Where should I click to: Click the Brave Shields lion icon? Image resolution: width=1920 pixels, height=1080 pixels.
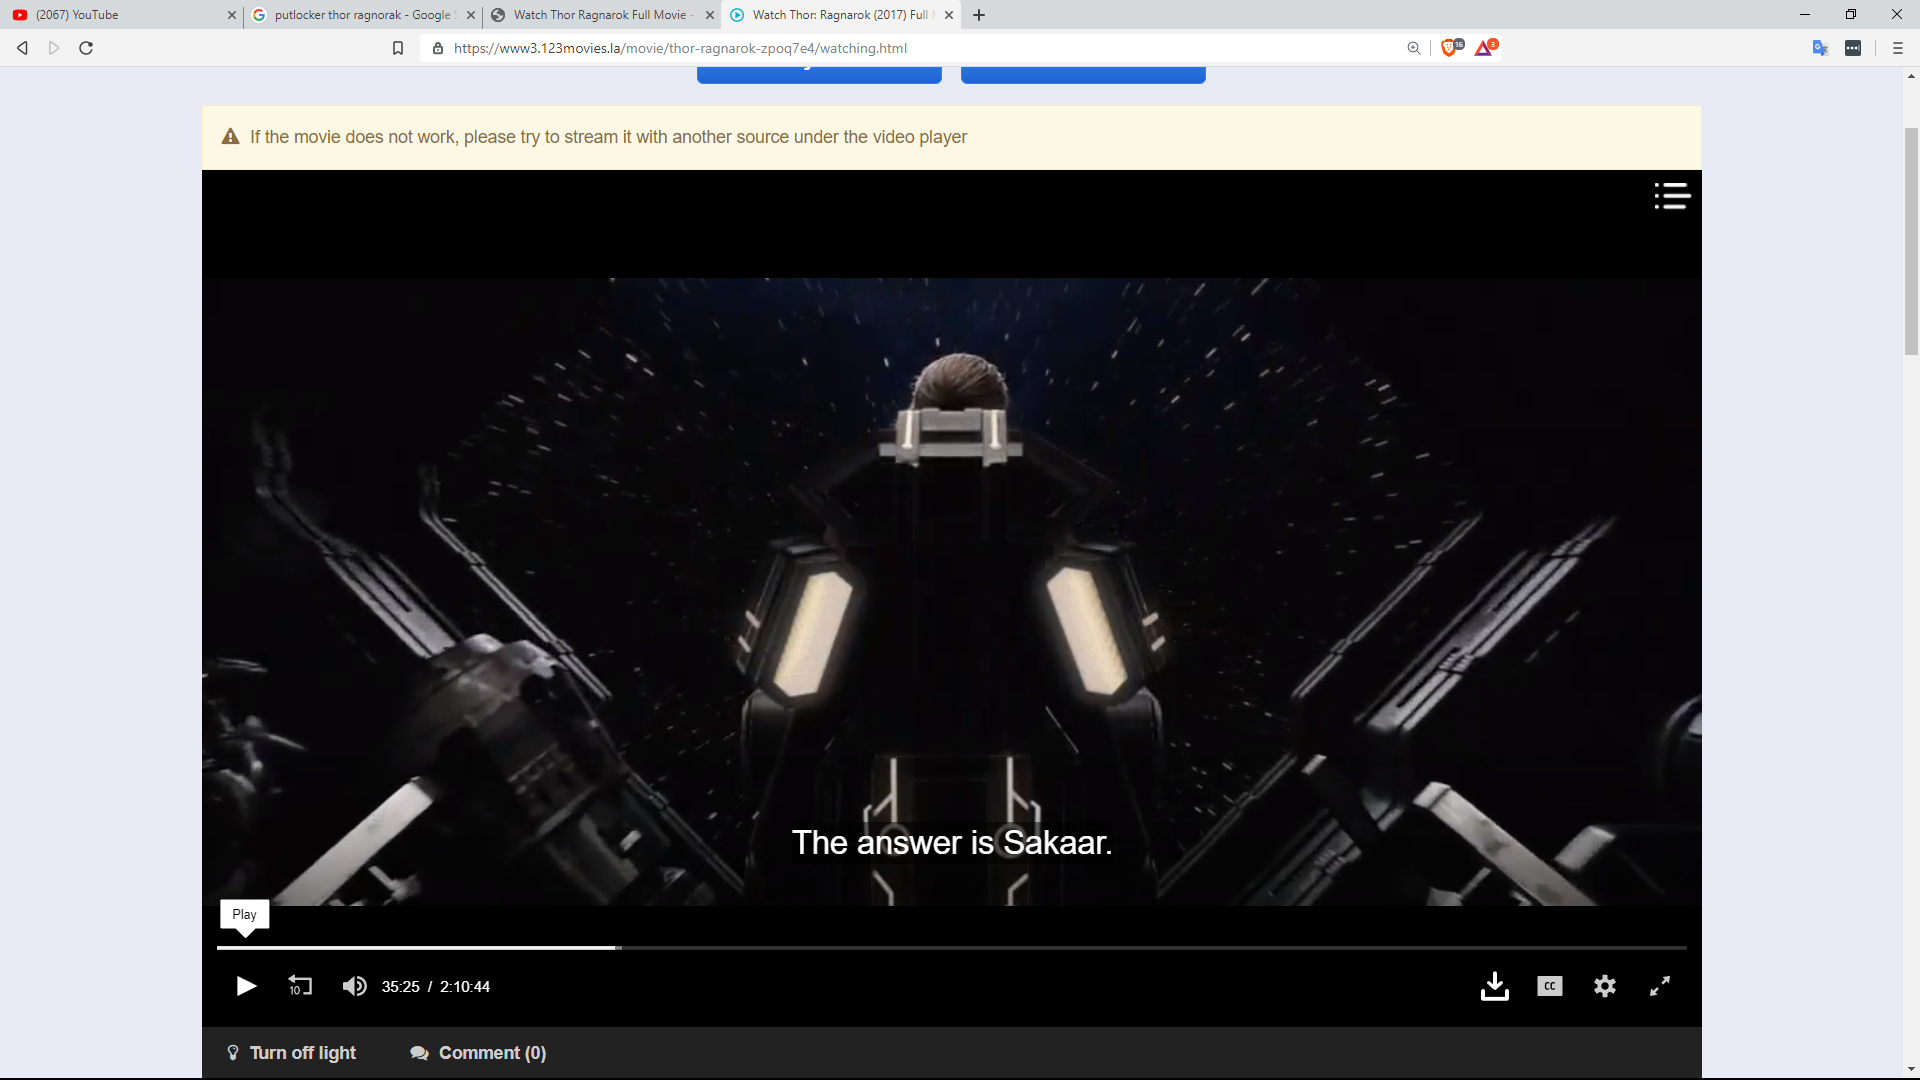click(x=1449, y=48)
